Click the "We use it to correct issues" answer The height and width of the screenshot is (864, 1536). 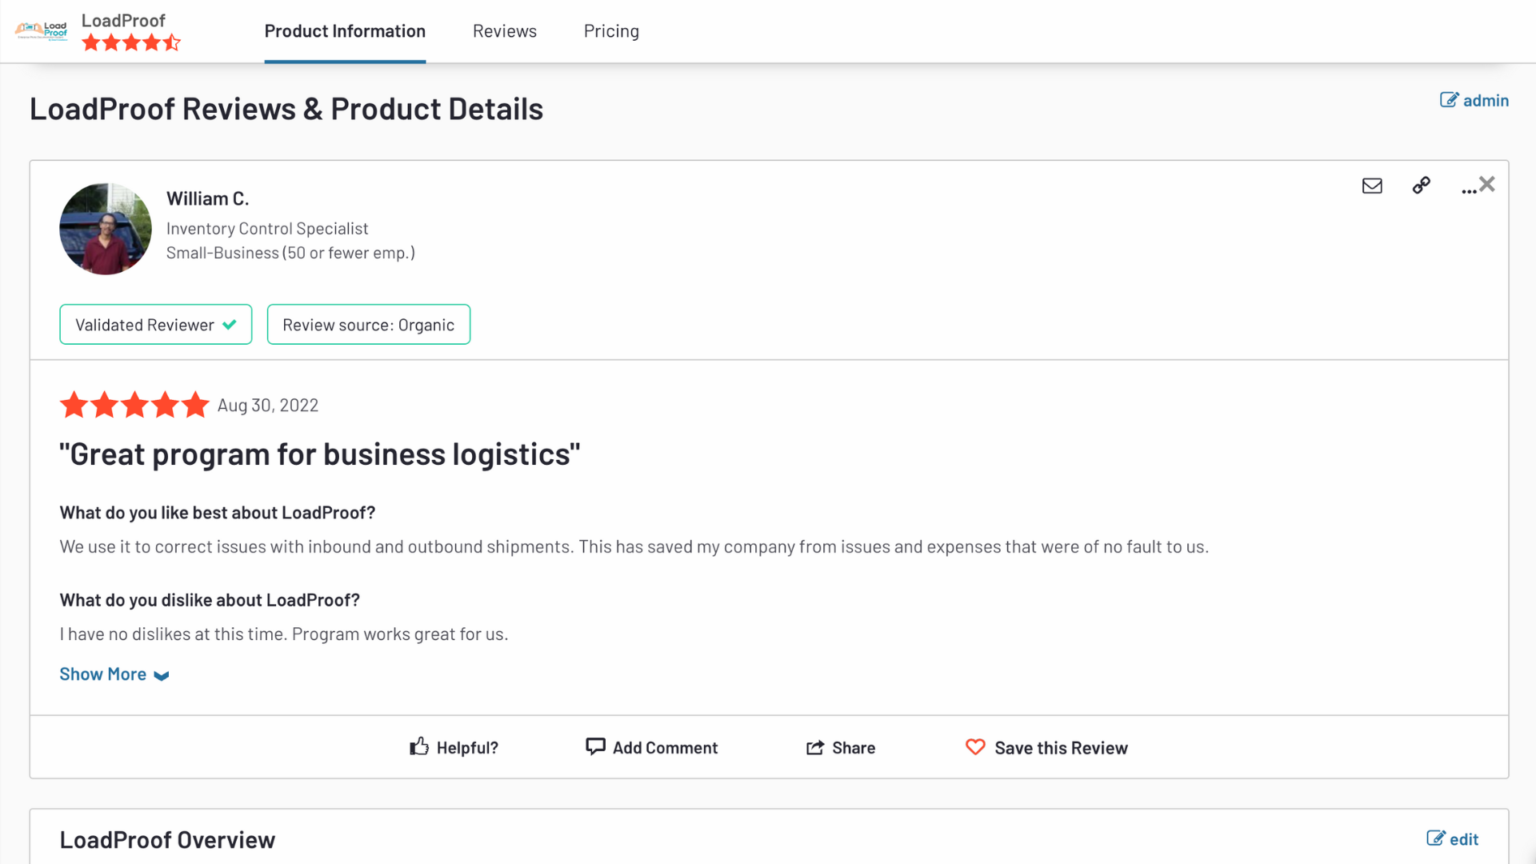pyautogui.click(x=634, y=547)
